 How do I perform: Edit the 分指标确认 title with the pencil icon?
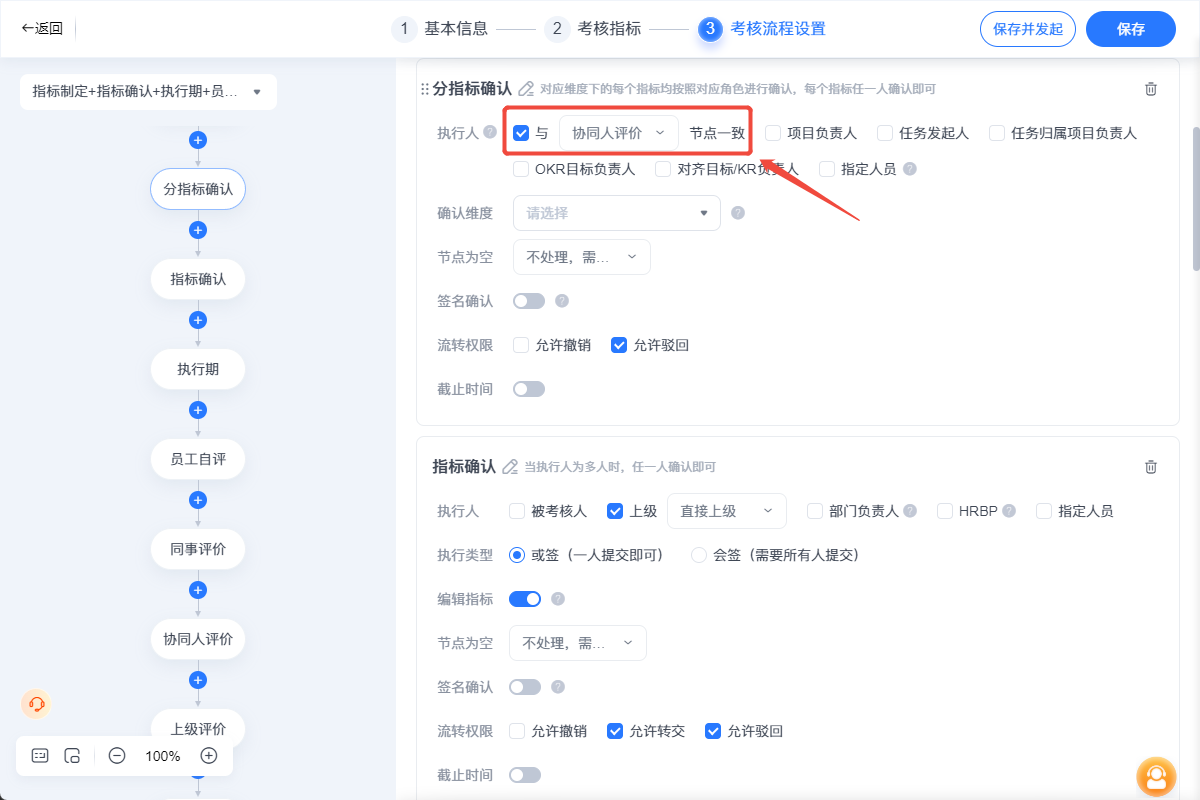526,89
